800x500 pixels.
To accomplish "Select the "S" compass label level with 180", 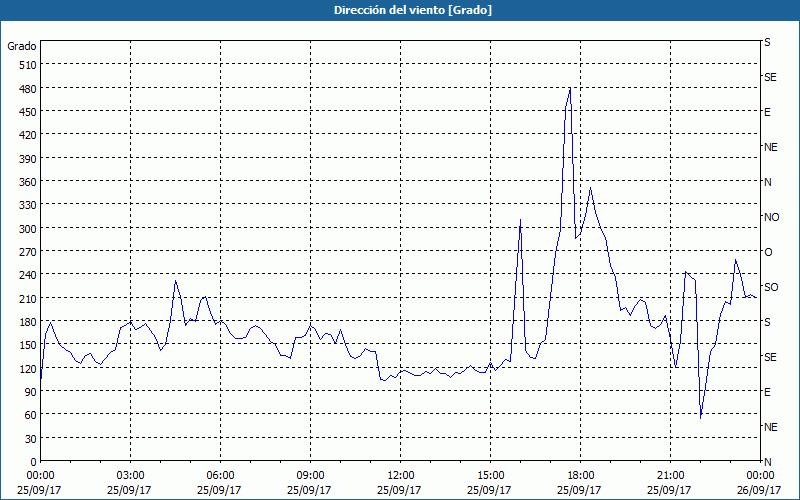I will pos(767,322).
